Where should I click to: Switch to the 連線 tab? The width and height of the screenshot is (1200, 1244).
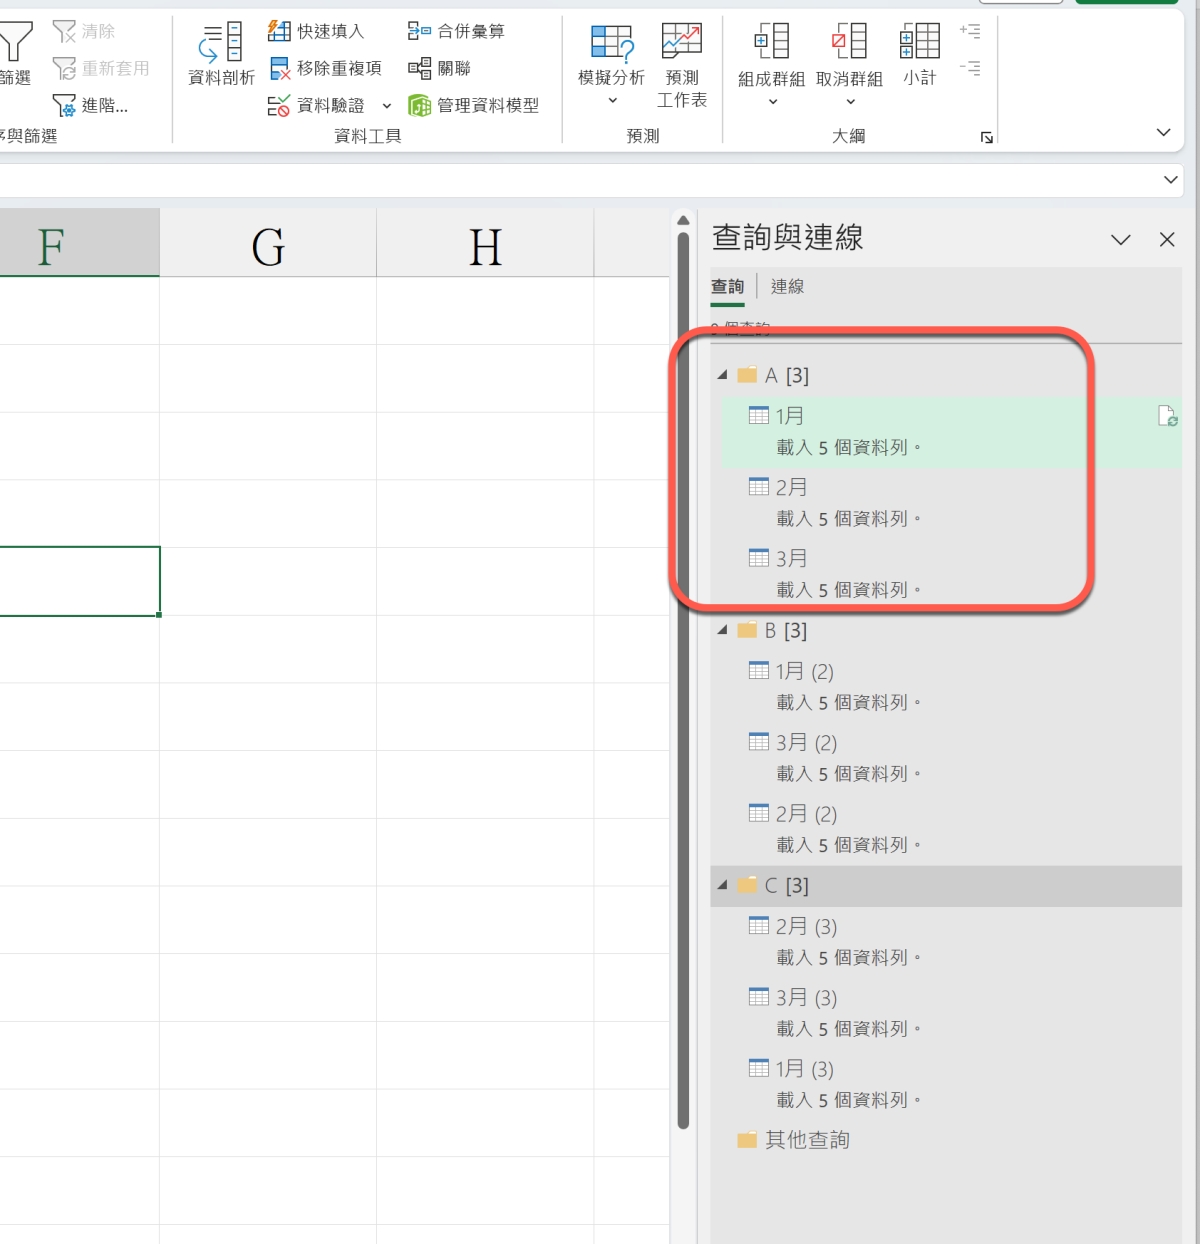pos(787,287)
